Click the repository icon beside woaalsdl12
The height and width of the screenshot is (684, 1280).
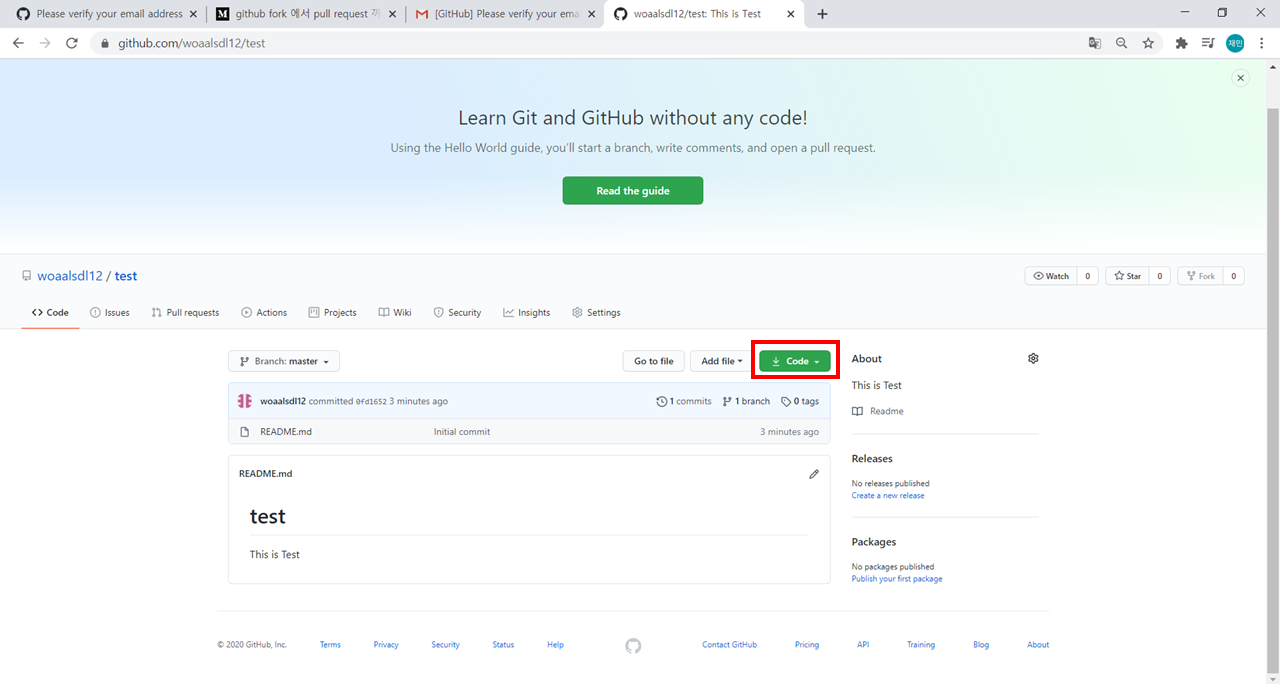[x=27, y=276]
